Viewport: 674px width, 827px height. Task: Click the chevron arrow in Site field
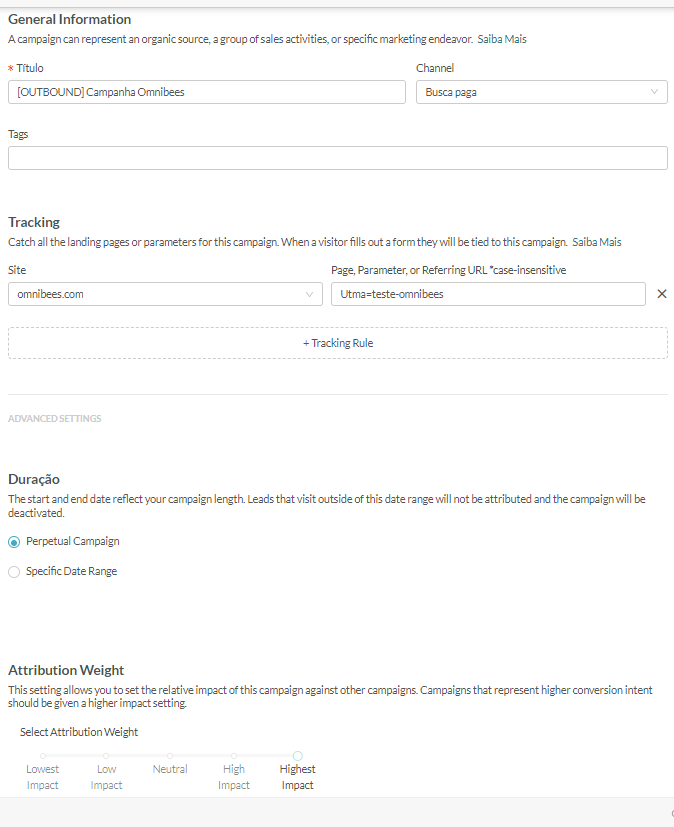(309, 294)
